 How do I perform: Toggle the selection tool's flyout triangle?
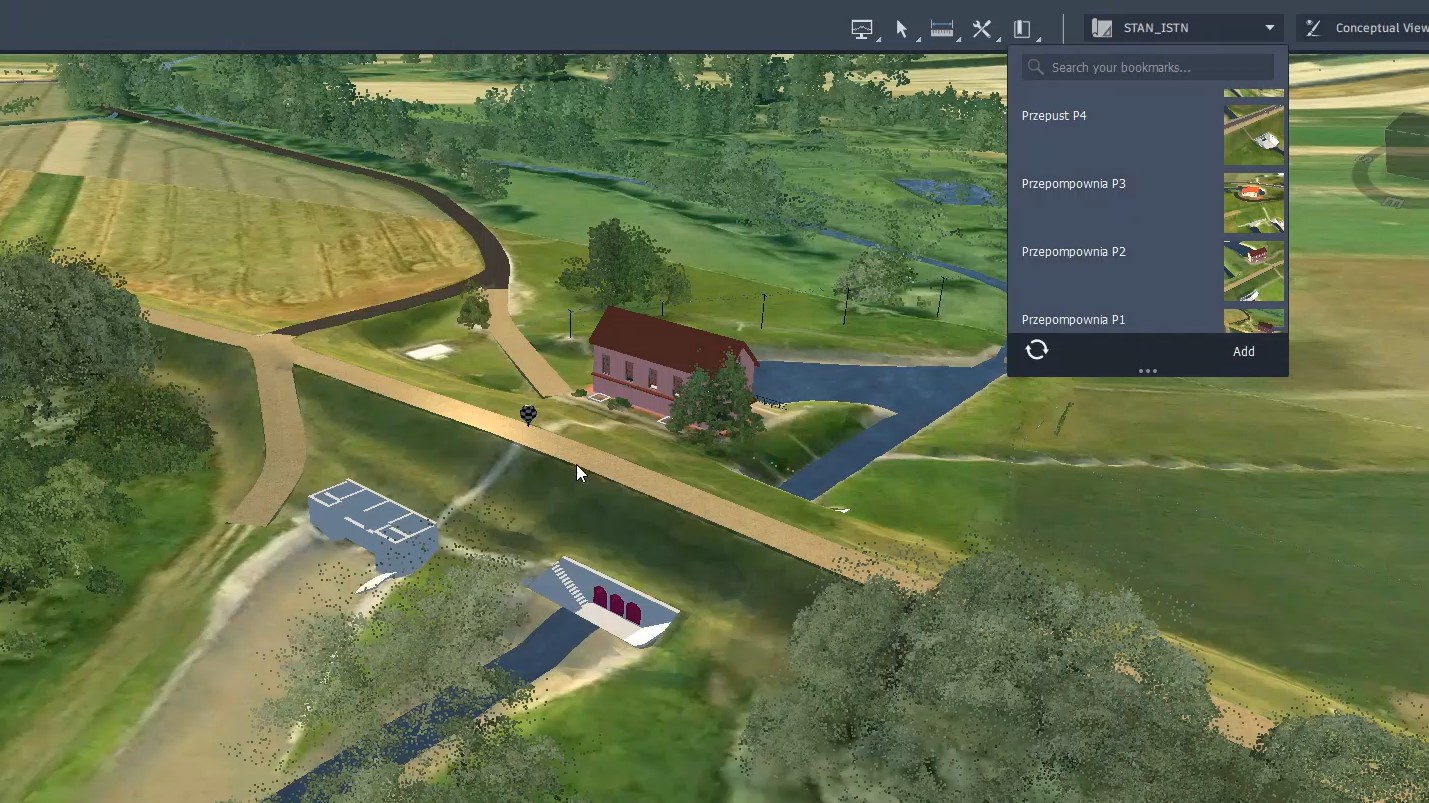(x=920, y=41)
